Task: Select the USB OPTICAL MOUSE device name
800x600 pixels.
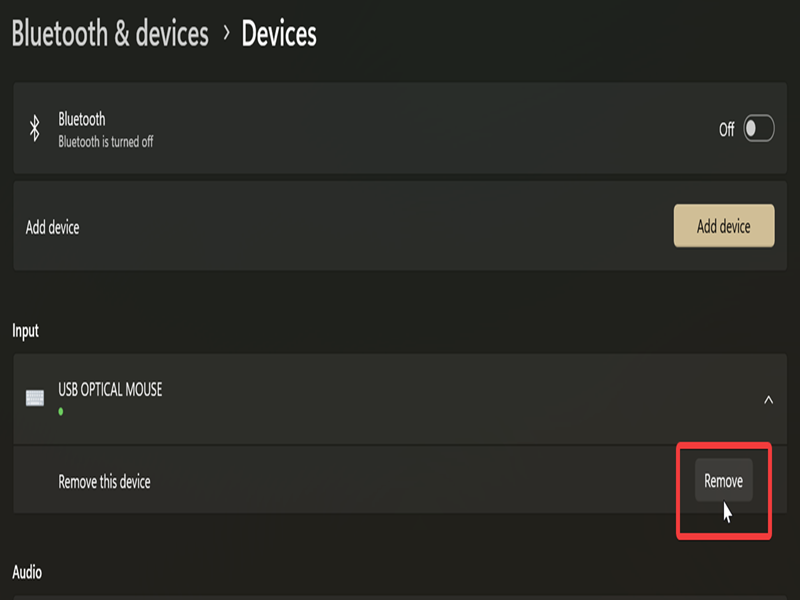Action: click(110, 389)
